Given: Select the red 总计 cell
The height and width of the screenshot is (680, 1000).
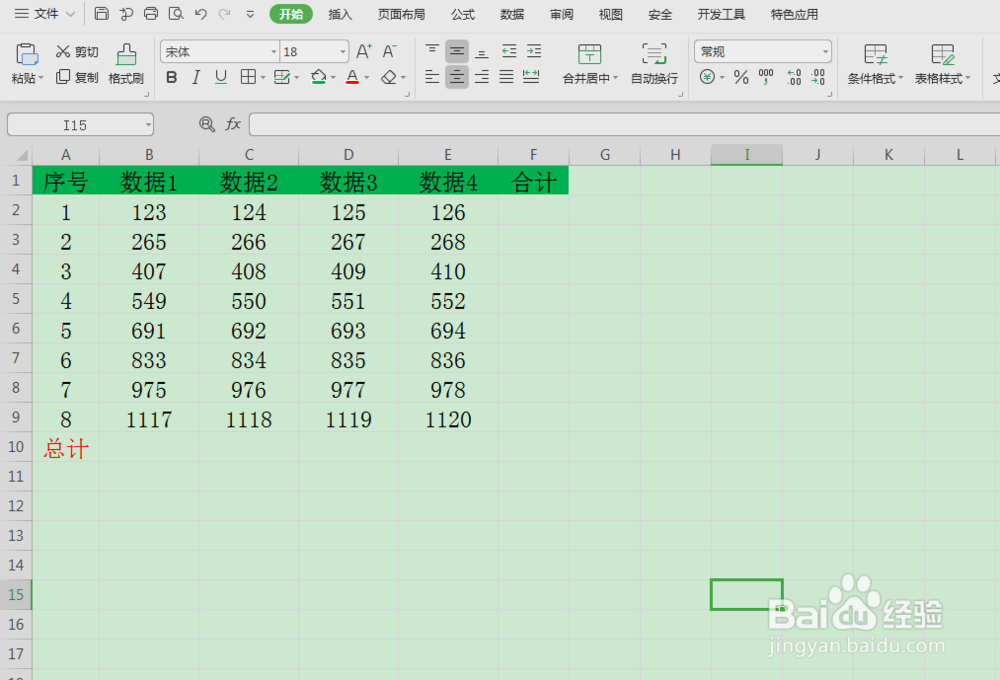Looking at the screenshot, I should pos(66,447).
